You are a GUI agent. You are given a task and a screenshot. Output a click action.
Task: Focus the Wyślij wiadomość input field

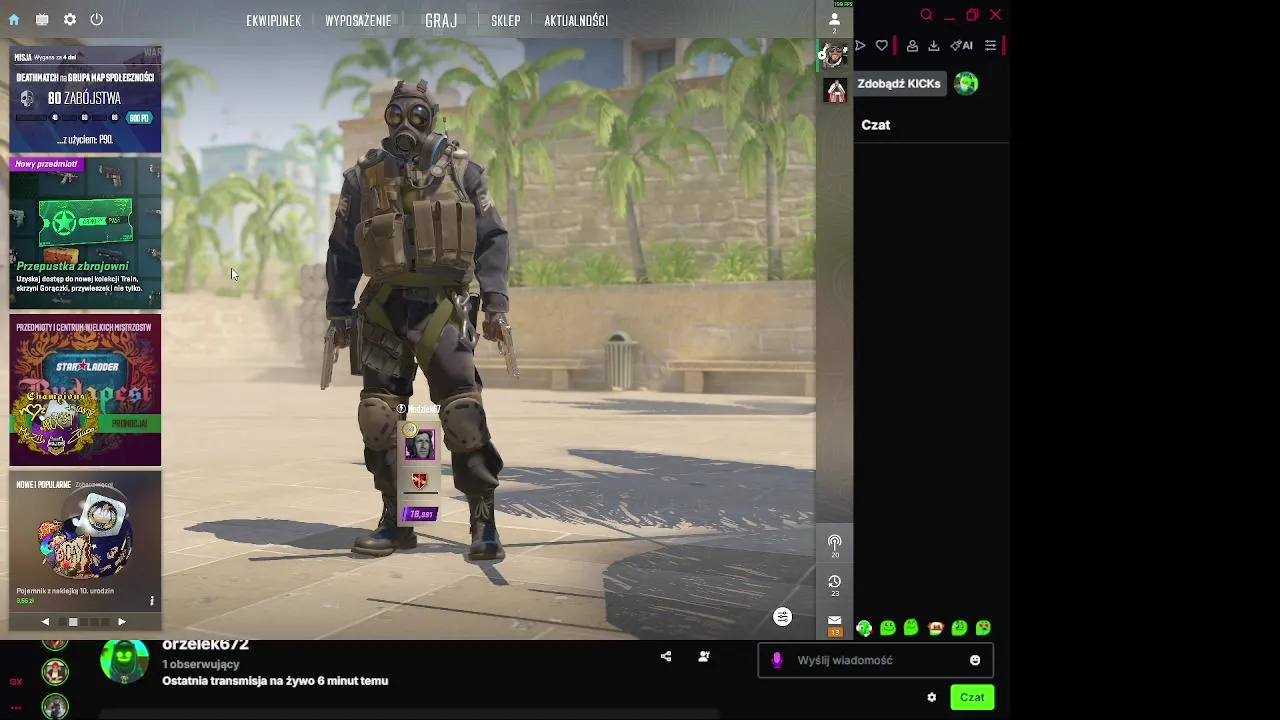876,660
